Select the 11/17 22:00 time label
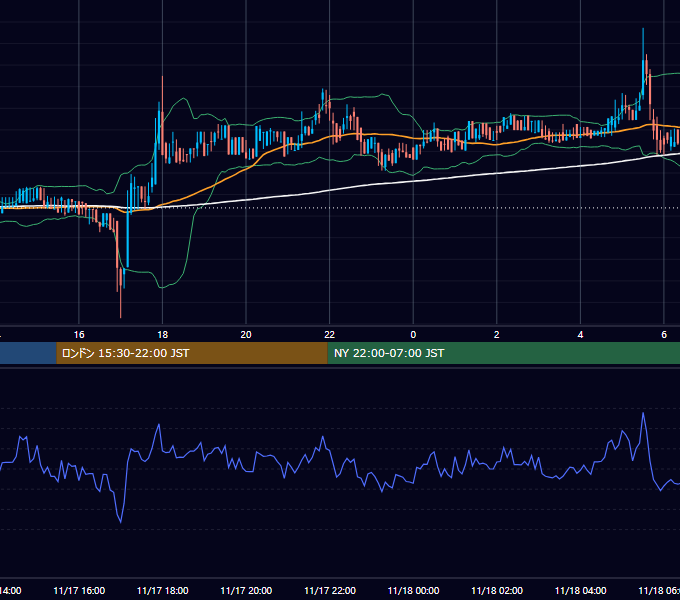The height and width of the screenshot is (600, 680). pyautogui.click(x=330, y=590)
